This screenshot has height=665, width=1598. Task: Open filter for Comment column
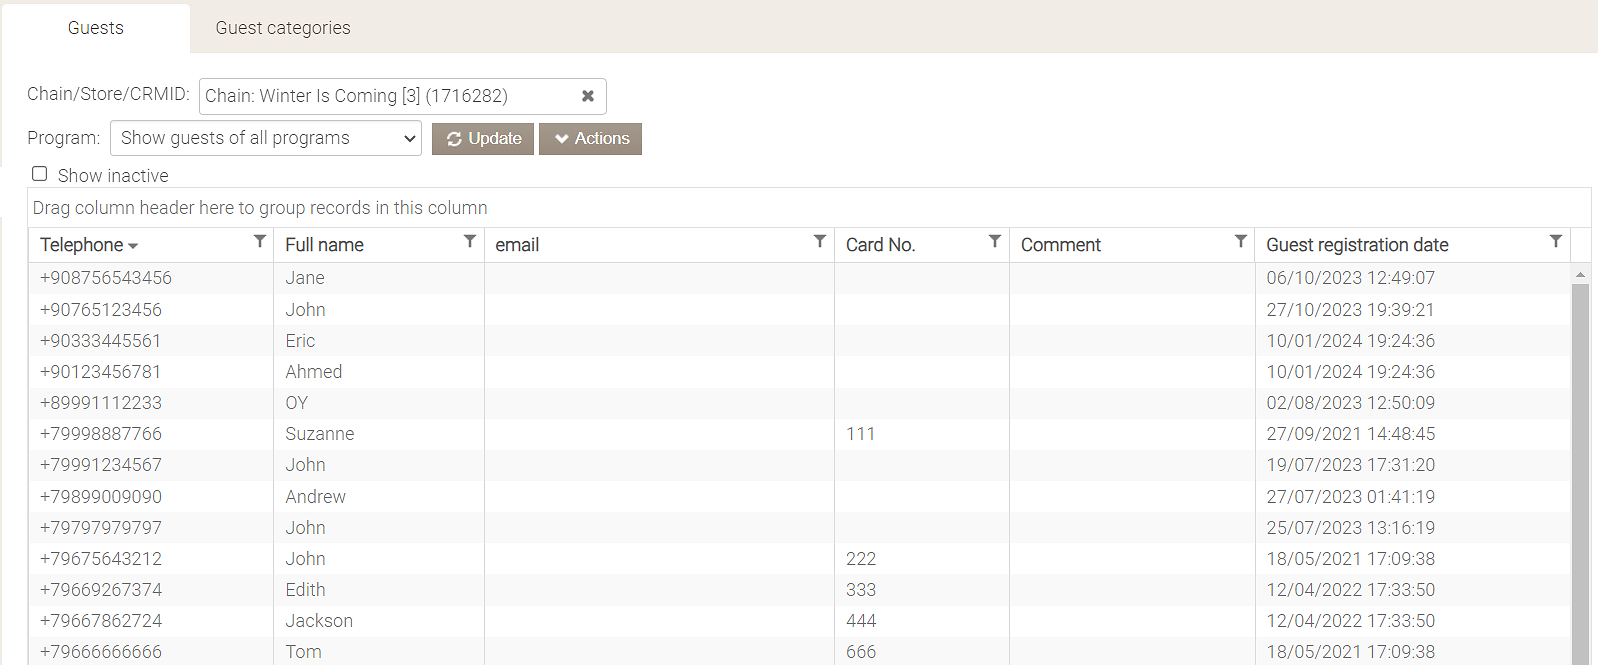pyautogui.click(x=1241, y=241)
